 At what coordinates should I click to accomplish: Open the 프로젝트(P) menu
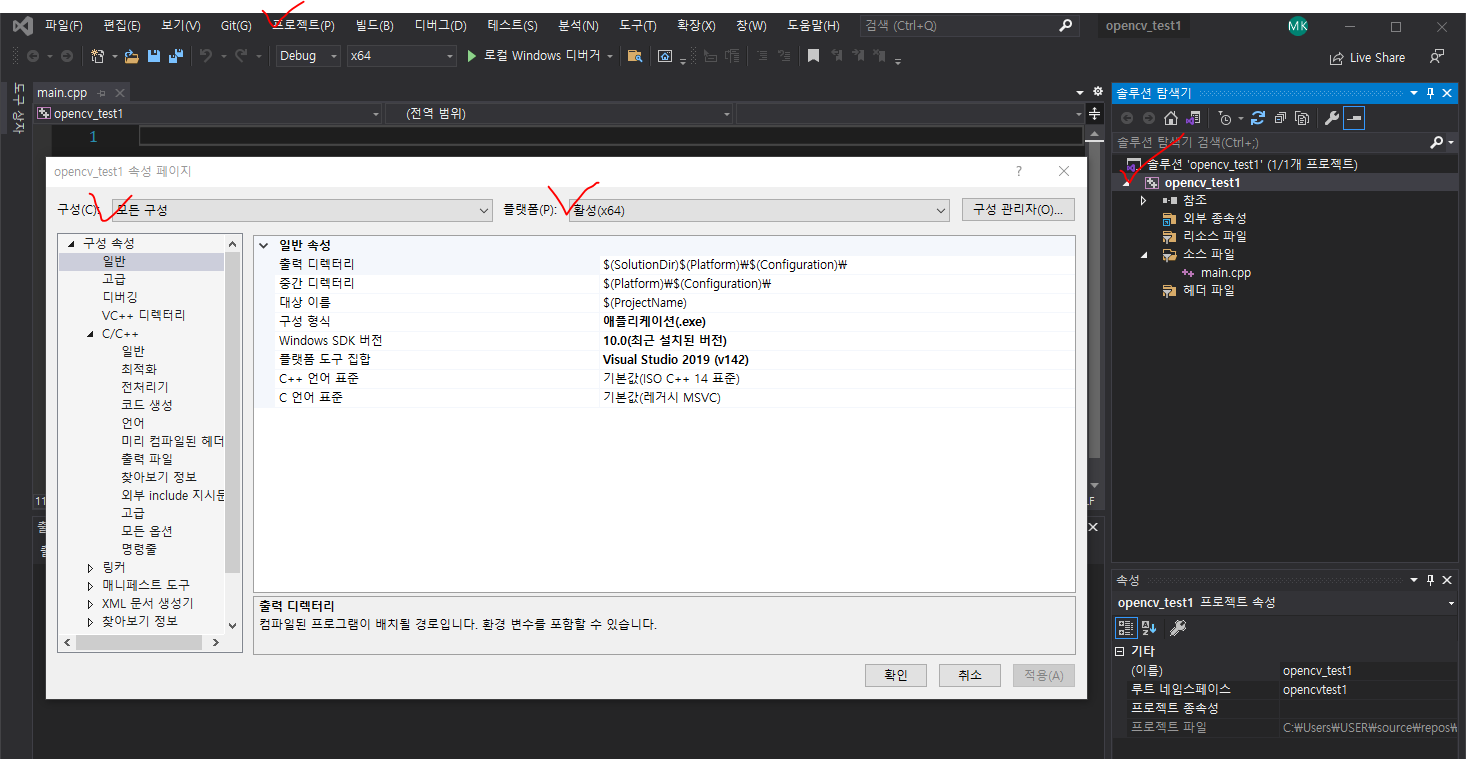coord(303,26)
